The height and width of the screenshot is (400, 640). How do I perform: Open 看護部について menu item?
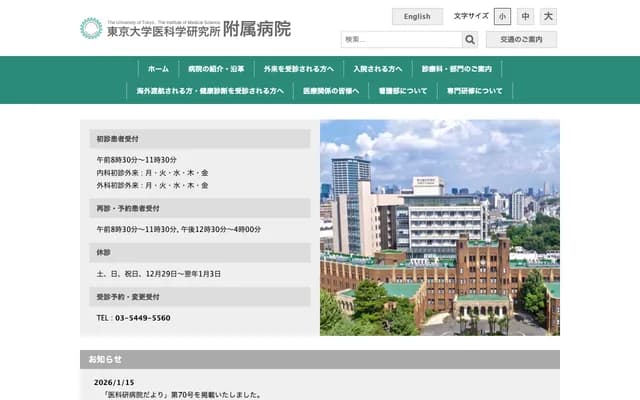[x=403, y=91]
